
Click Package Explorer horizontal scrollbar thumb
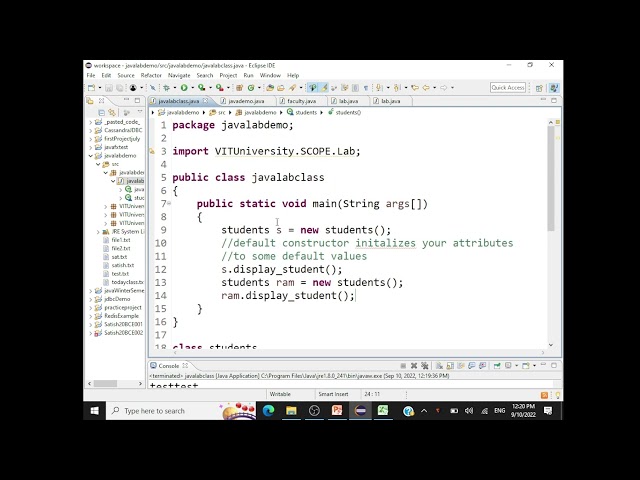tap(105, 384)
